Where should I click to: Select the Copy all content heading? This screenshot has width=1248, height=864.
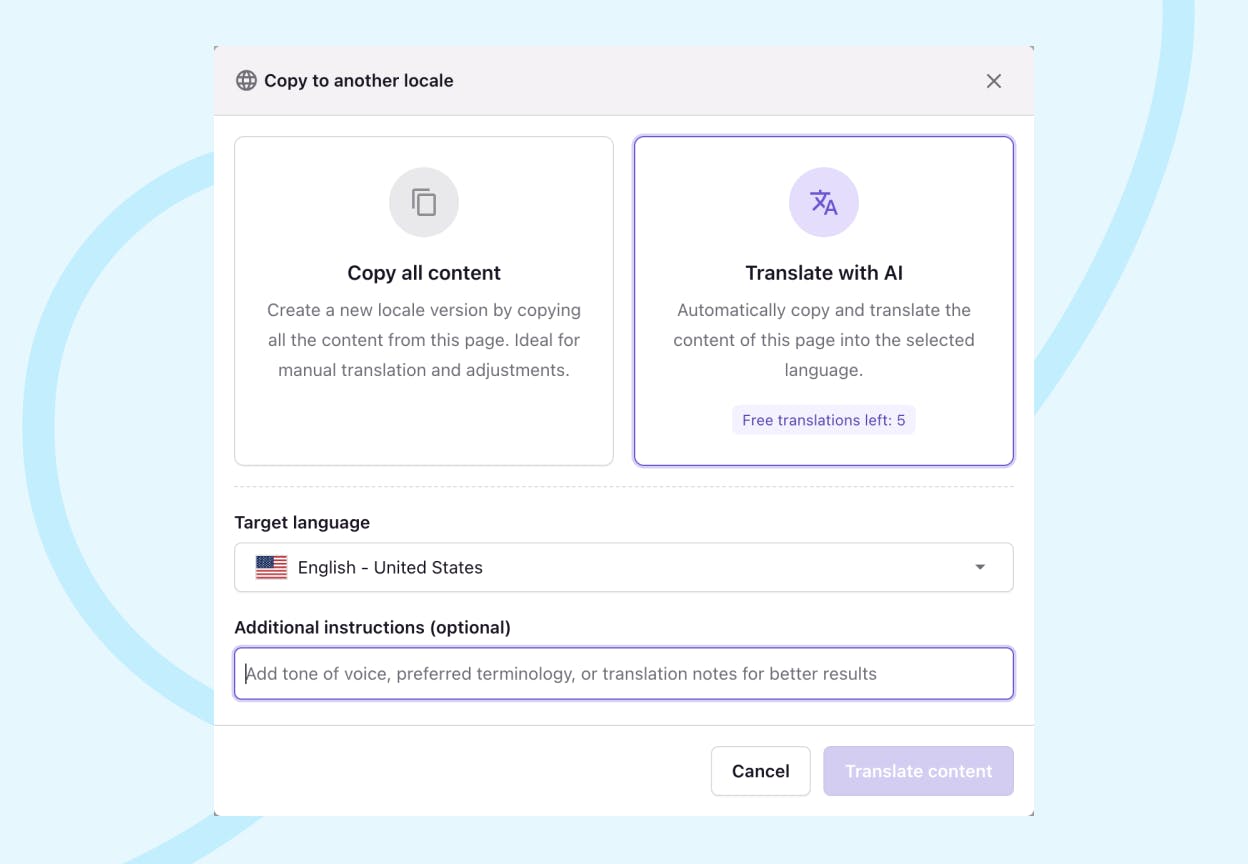[424, 273]
